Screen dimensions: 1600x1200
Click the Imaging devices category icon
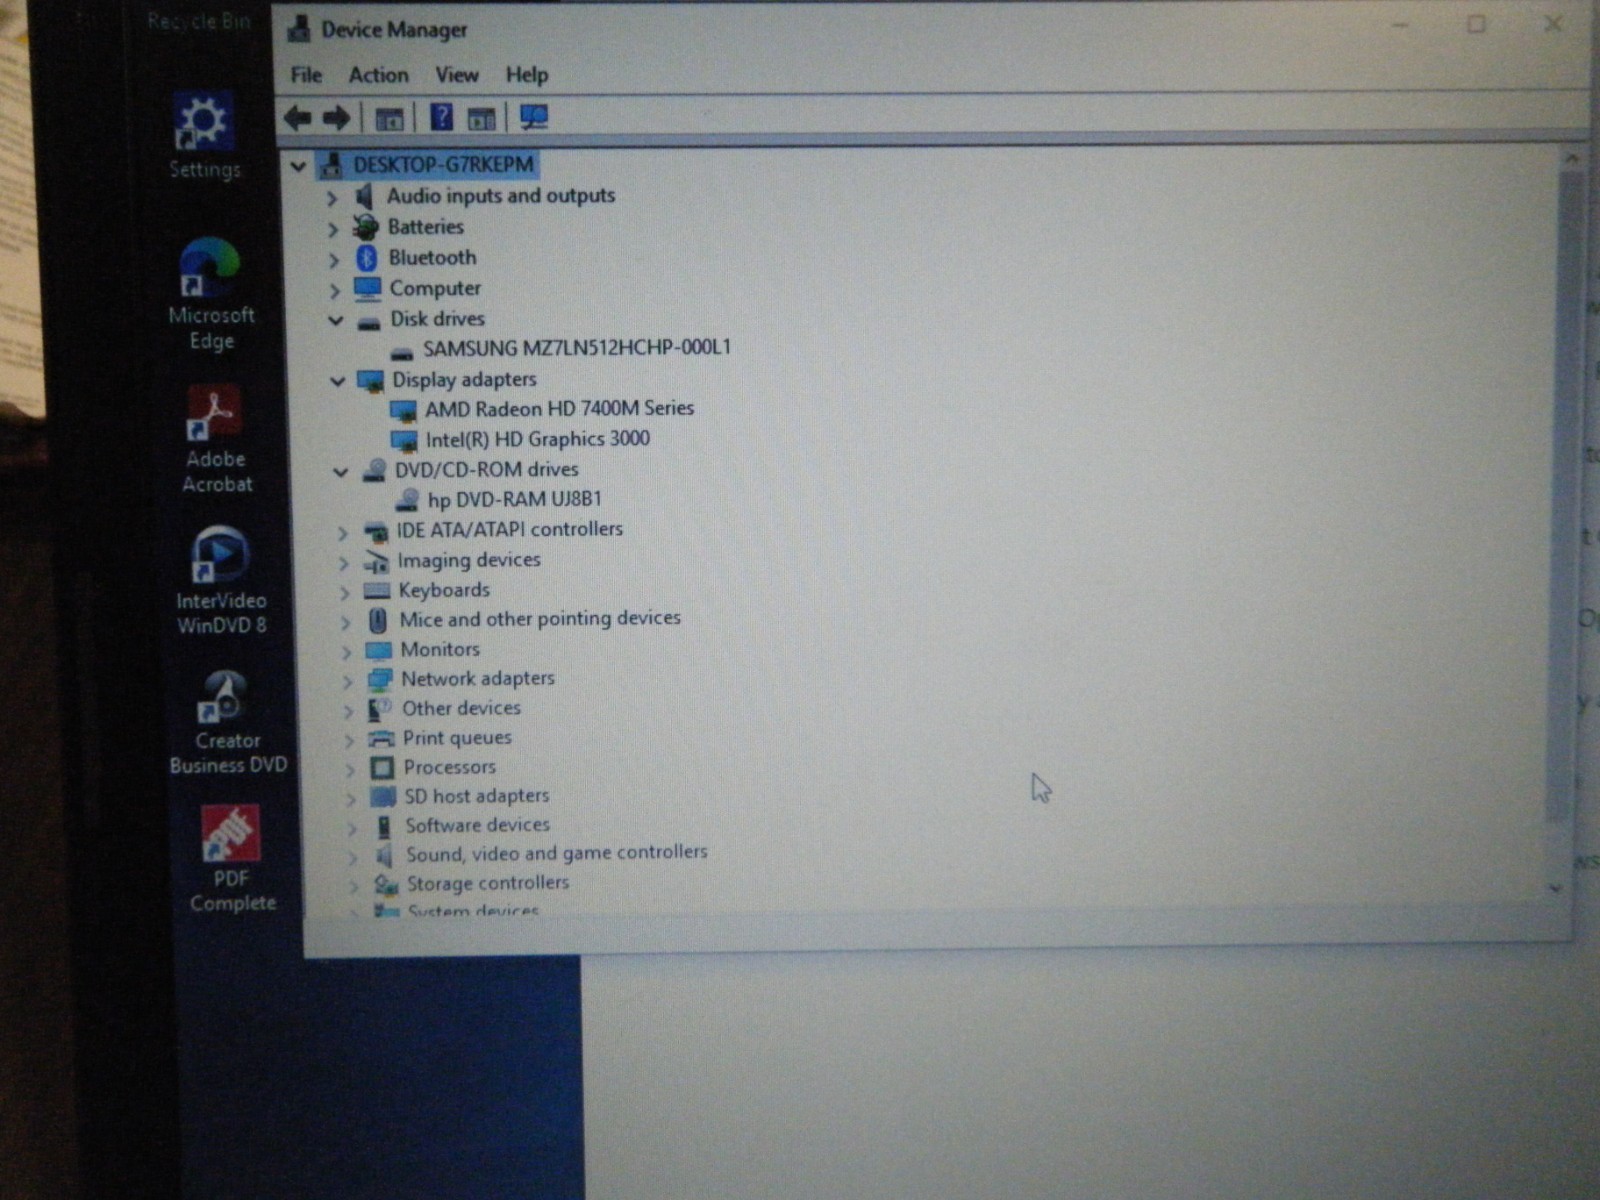coord(376,561)
